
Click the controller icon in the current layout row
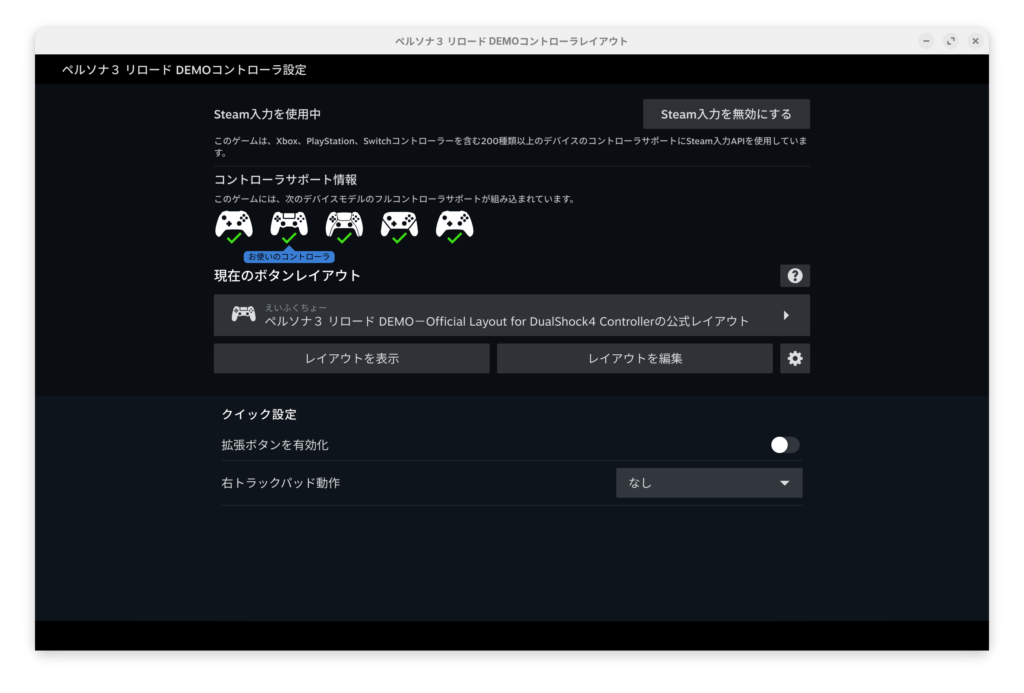(x=243, y=314)
